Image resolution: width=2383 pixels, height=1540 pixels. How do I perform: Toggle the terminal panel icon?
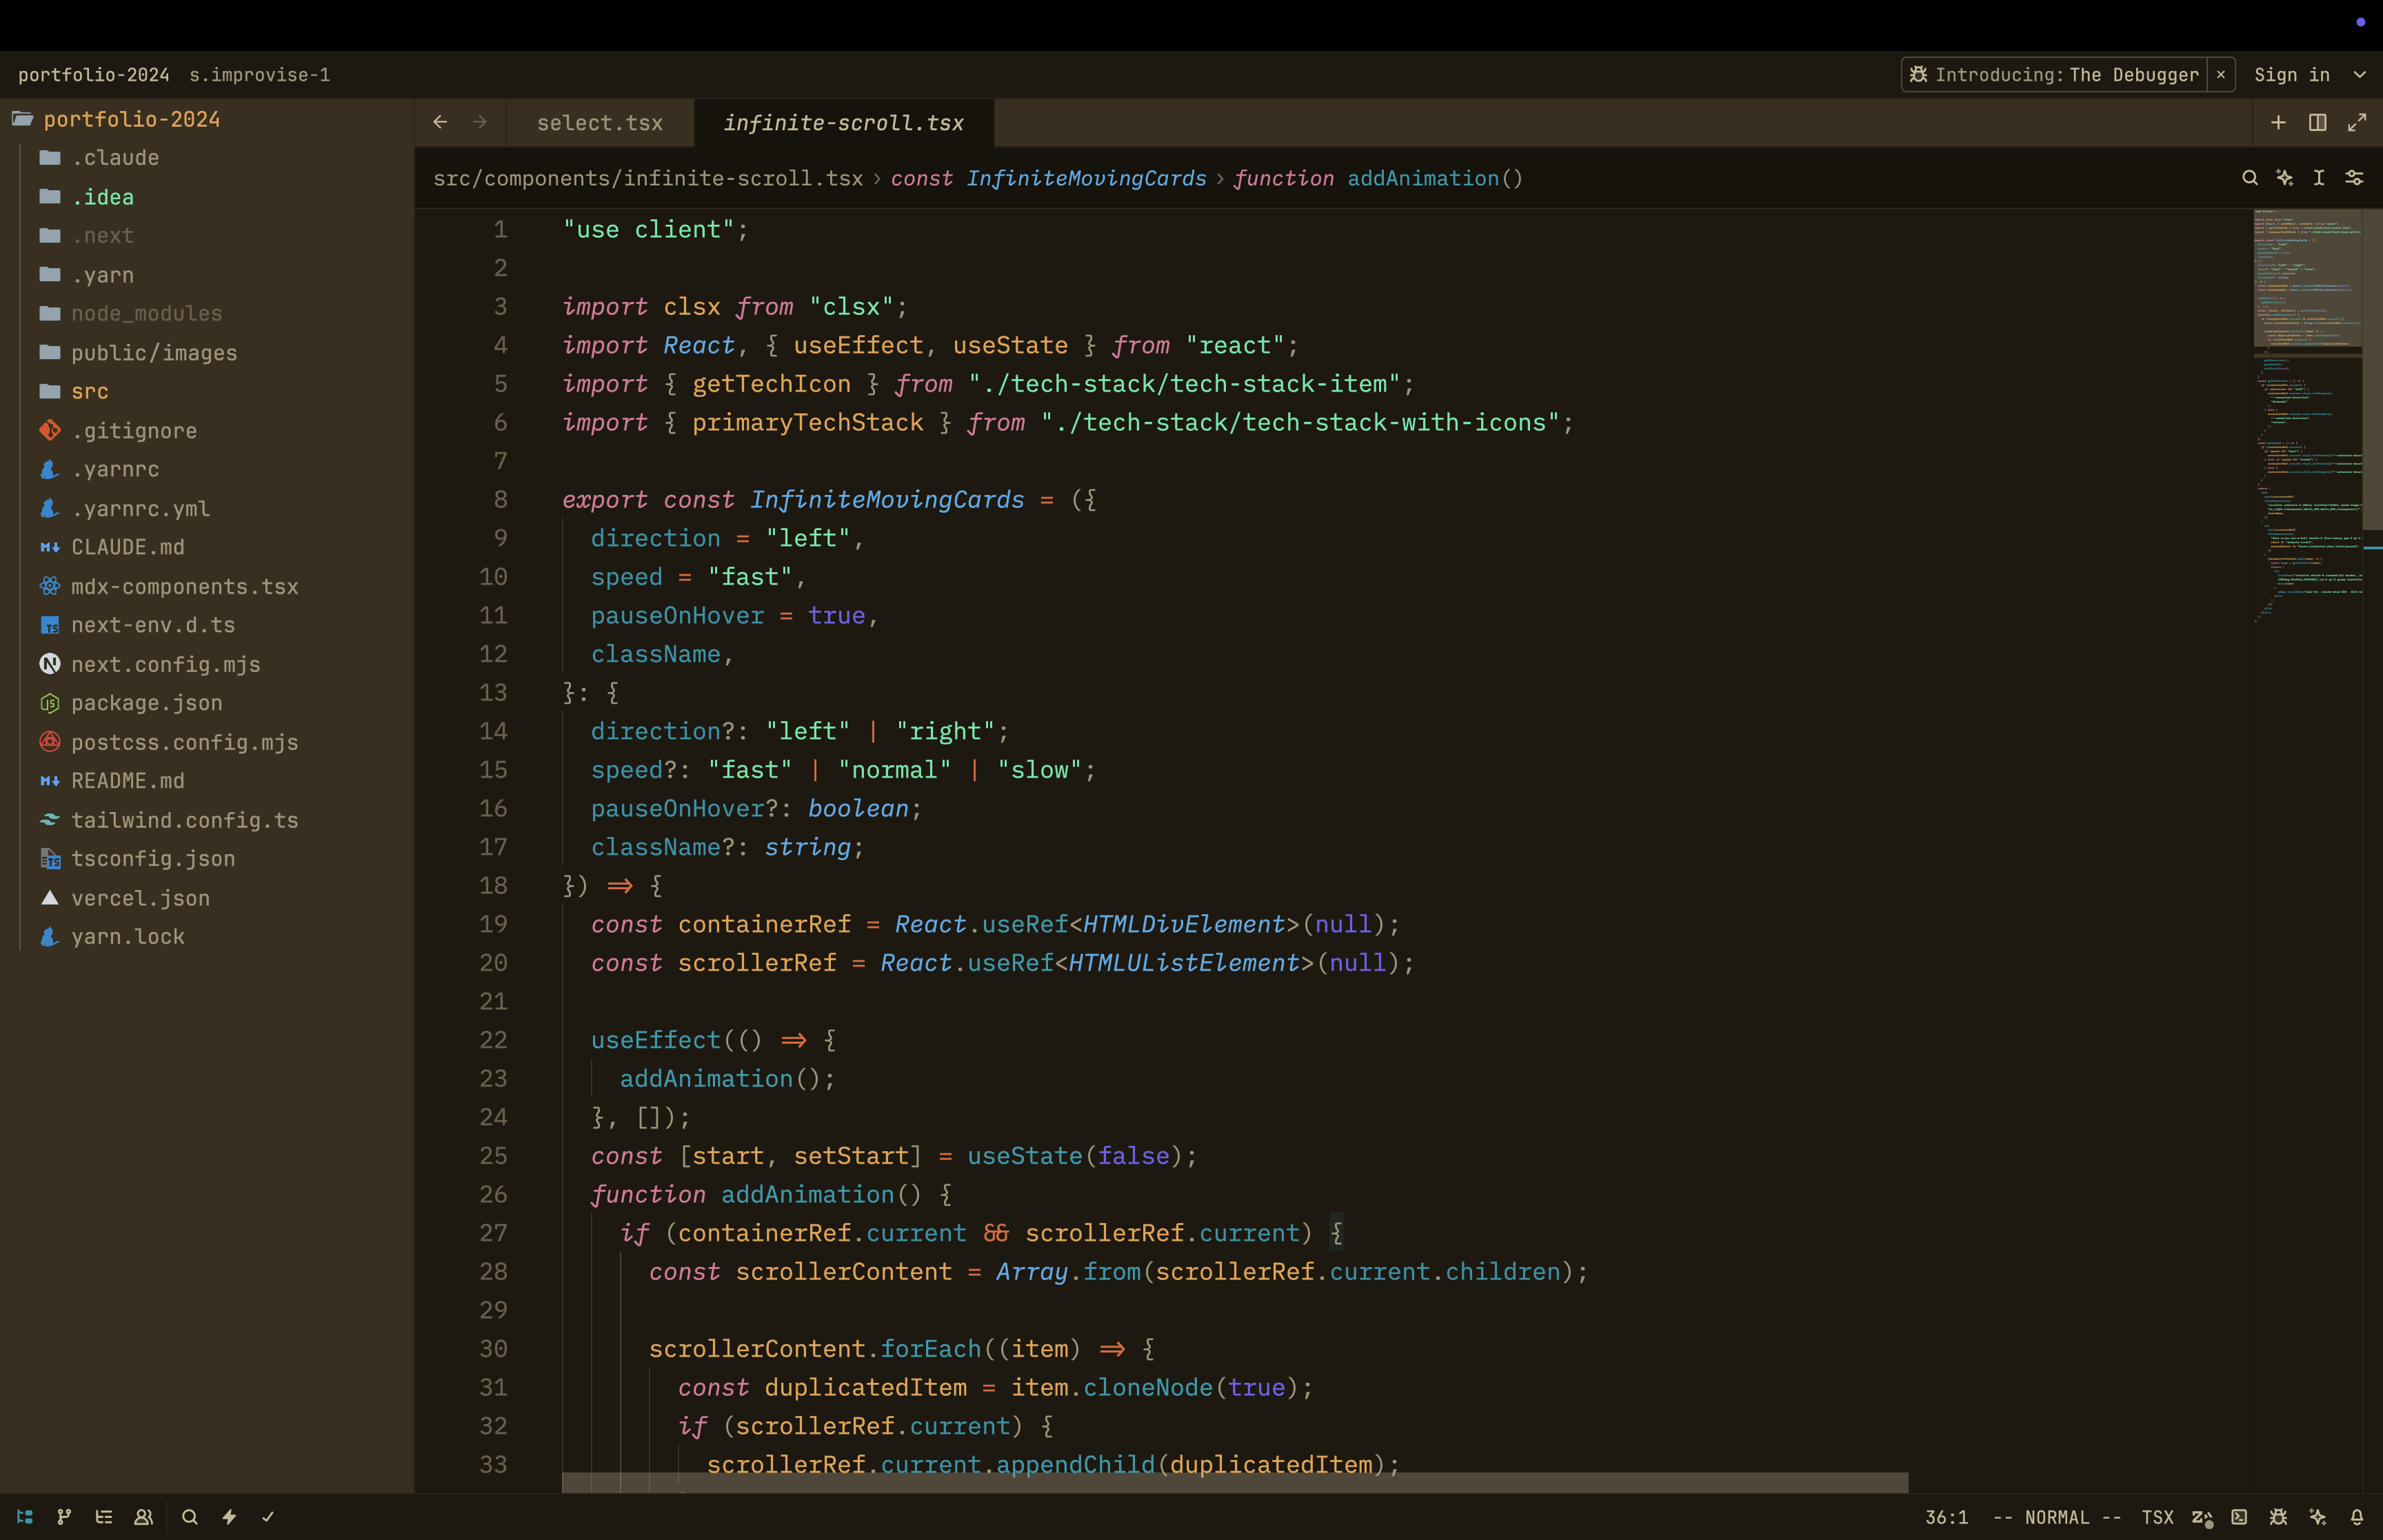click(x=2240, y=1517)
